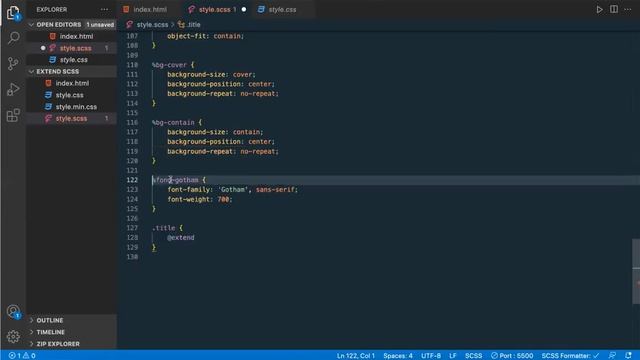640x360 pixels.
Task: Open the Explorer view in activity bar
Action: pos(13,12)
